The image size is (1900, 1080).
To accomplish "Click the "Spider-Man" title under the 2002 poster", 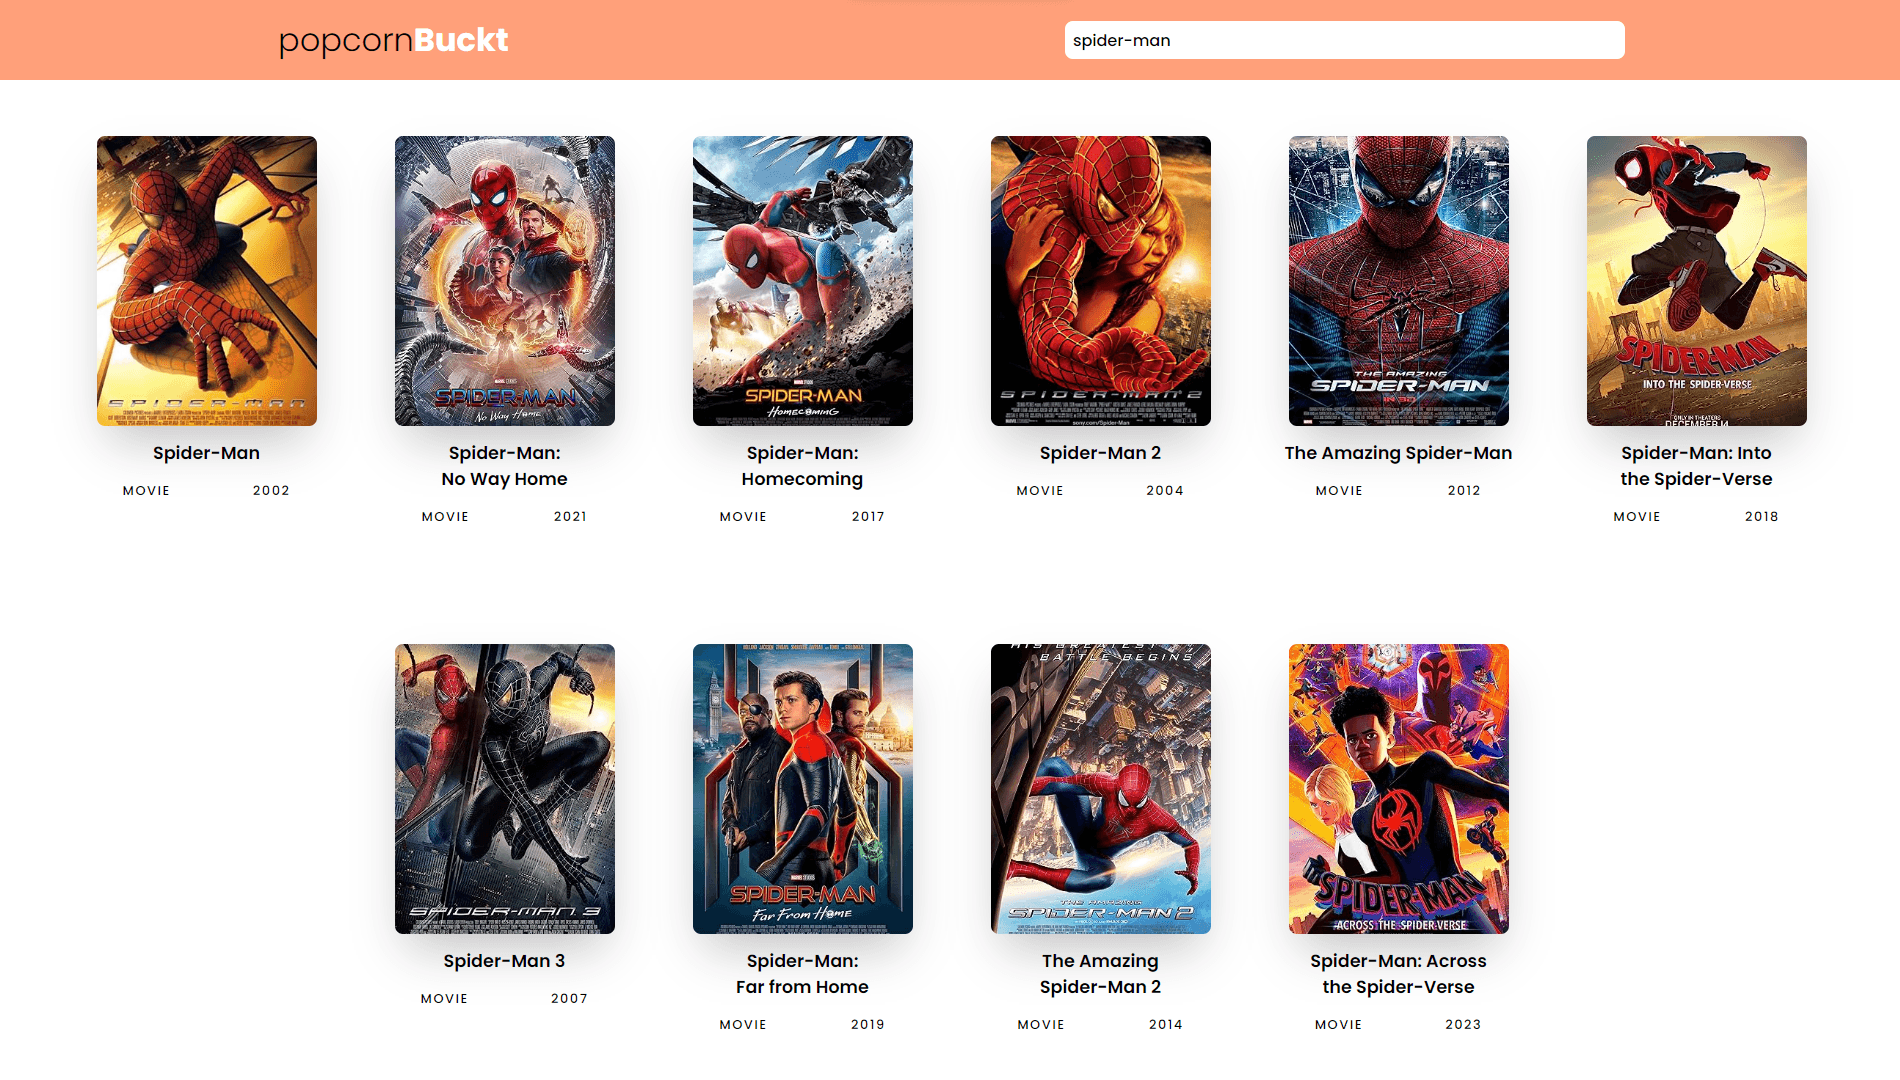I will point(207,453).
